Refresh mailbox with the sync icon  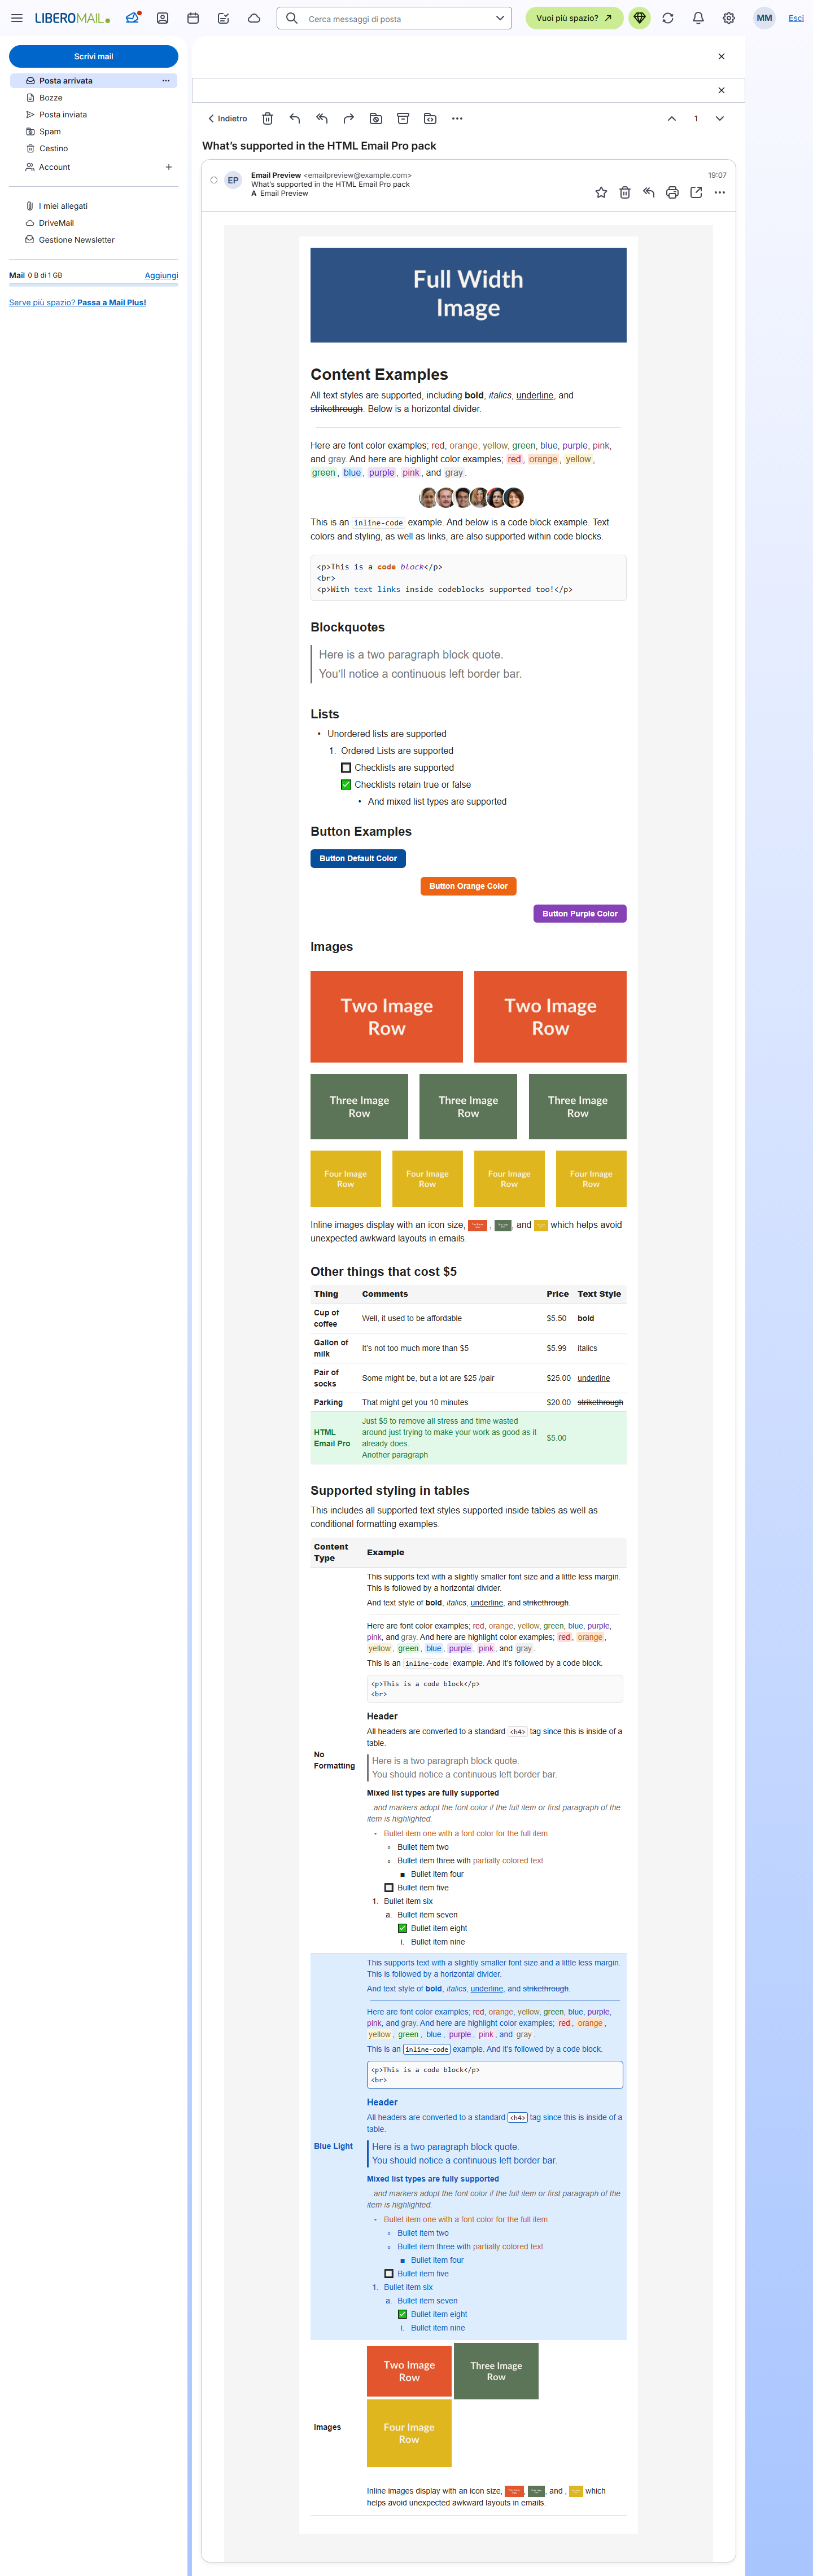(x=668, y=18)
